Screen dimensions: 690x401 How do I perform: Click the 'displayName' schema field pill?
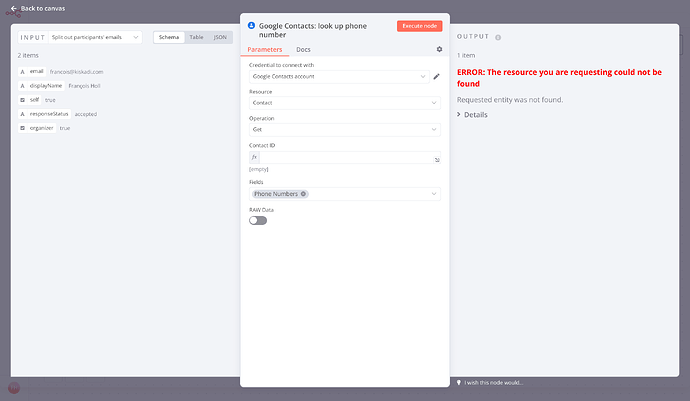[x=41, y=85]
